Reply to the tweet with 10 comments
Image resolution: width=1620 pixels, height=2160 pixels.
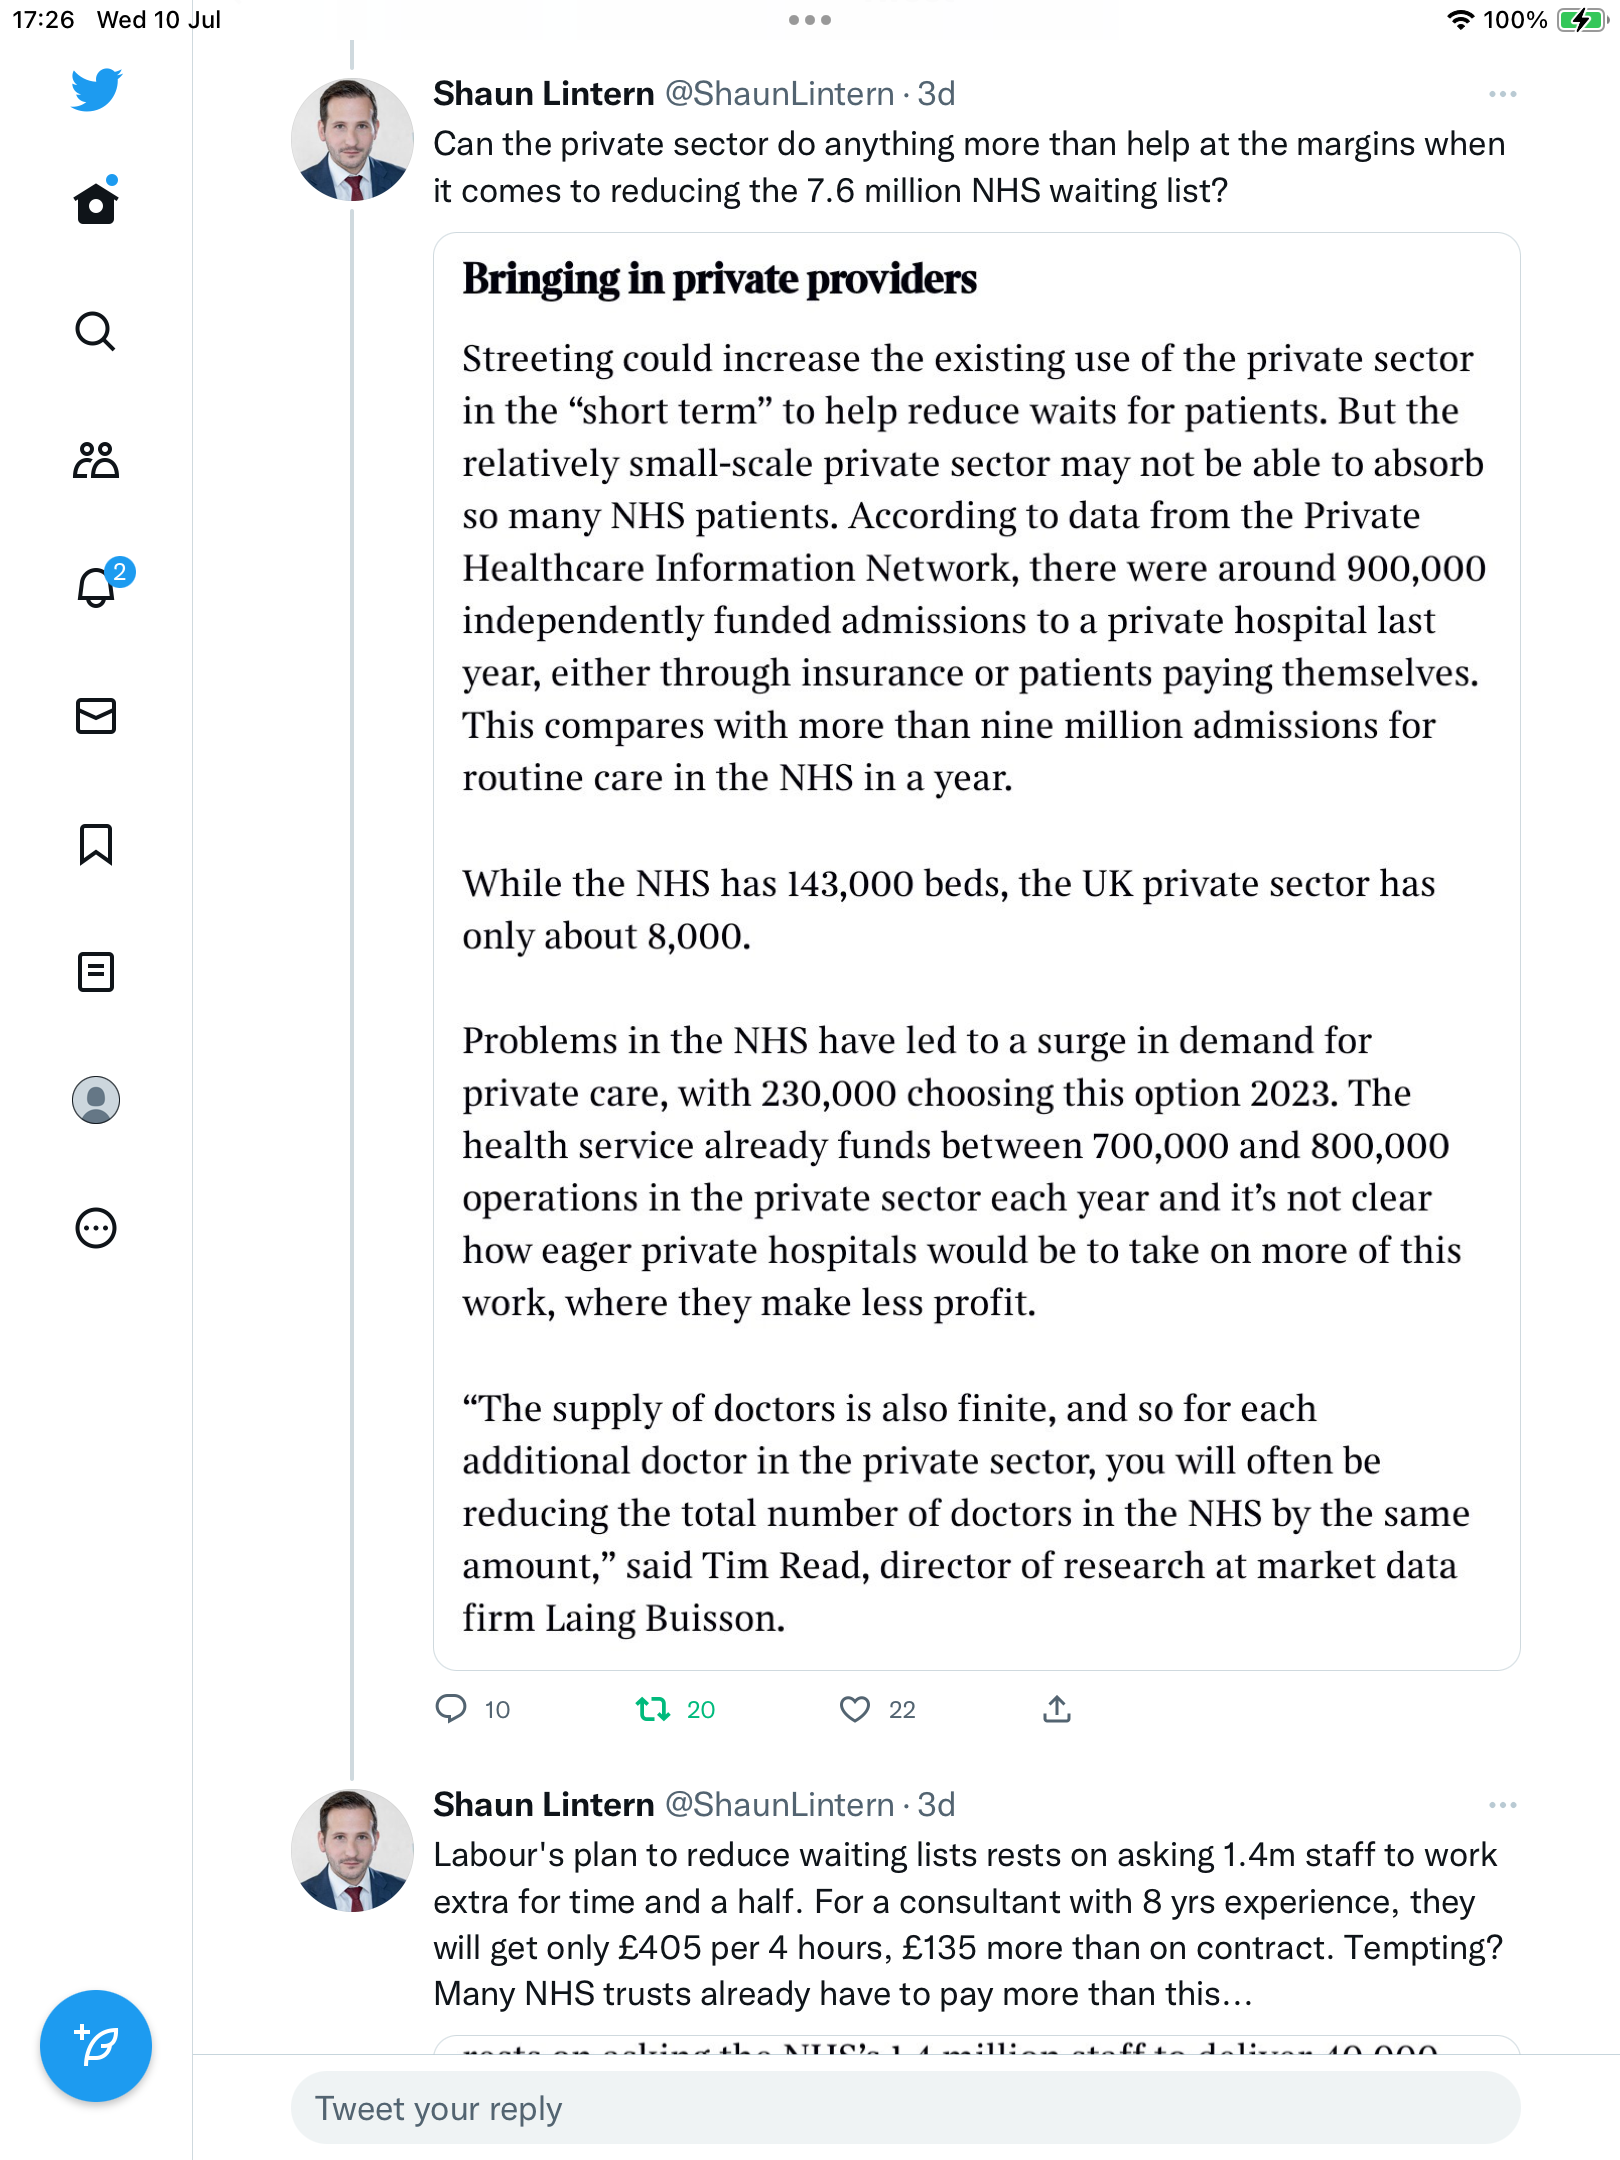tap(451, 1709)
